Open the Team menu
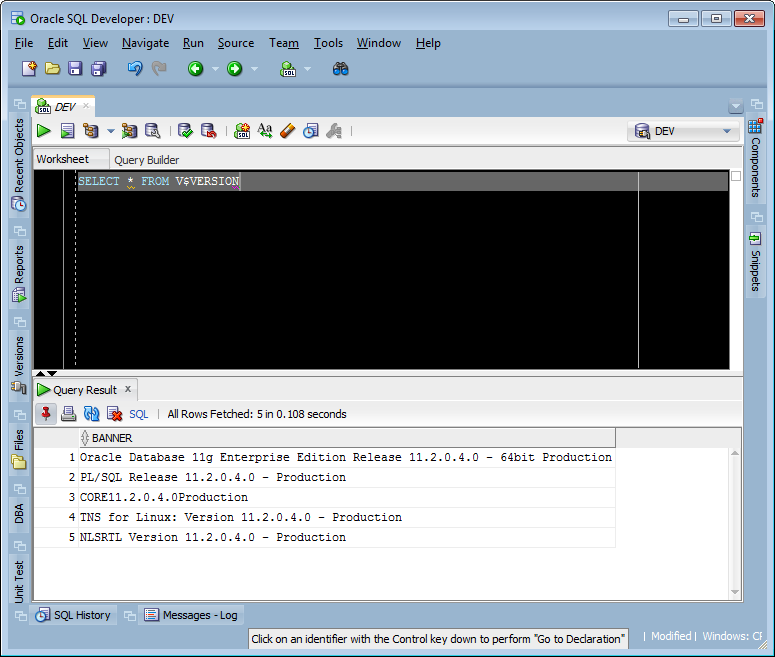Image resolution: width=775 pixels, height=657 pixels. [284, 43]
